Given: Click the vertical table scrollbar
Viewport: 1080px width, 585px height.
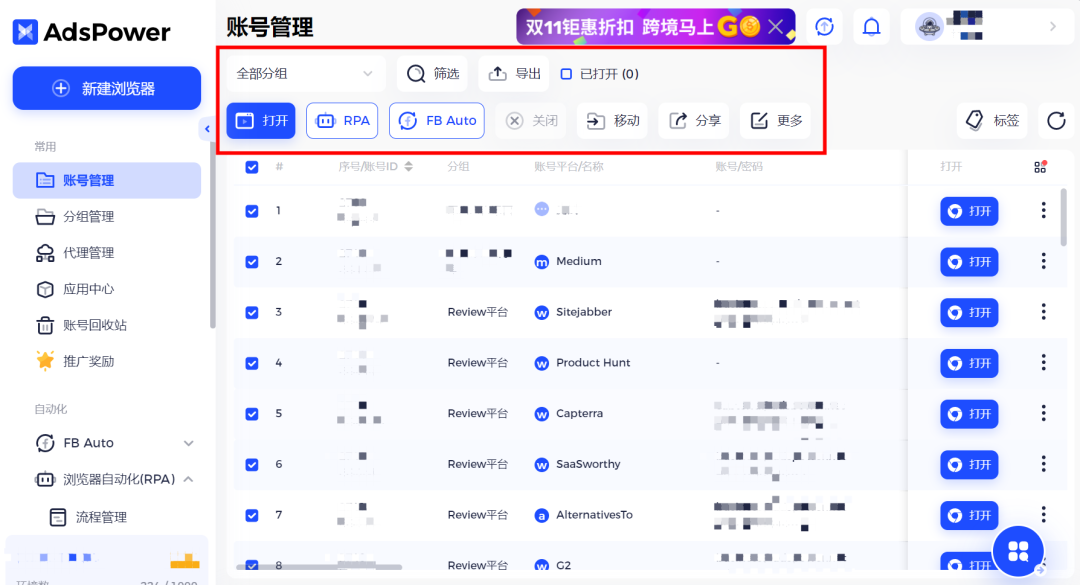Looking at the screenshot, I should click(1063, 218).
